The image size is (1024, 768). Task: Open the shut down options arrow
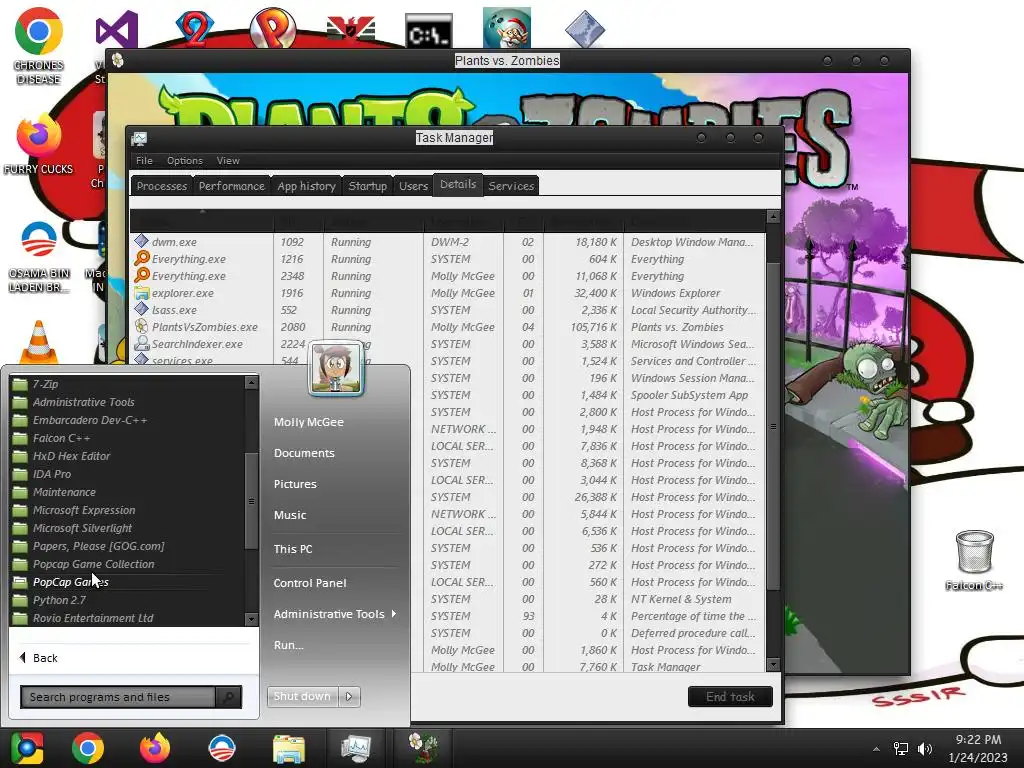point(349,696)
